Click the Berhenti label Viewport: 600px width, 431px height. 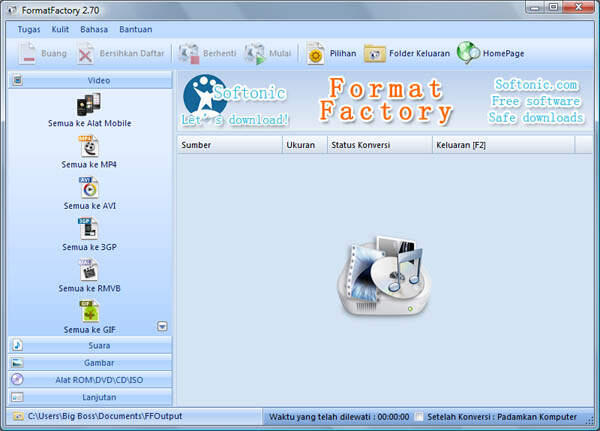pos(220,53)
